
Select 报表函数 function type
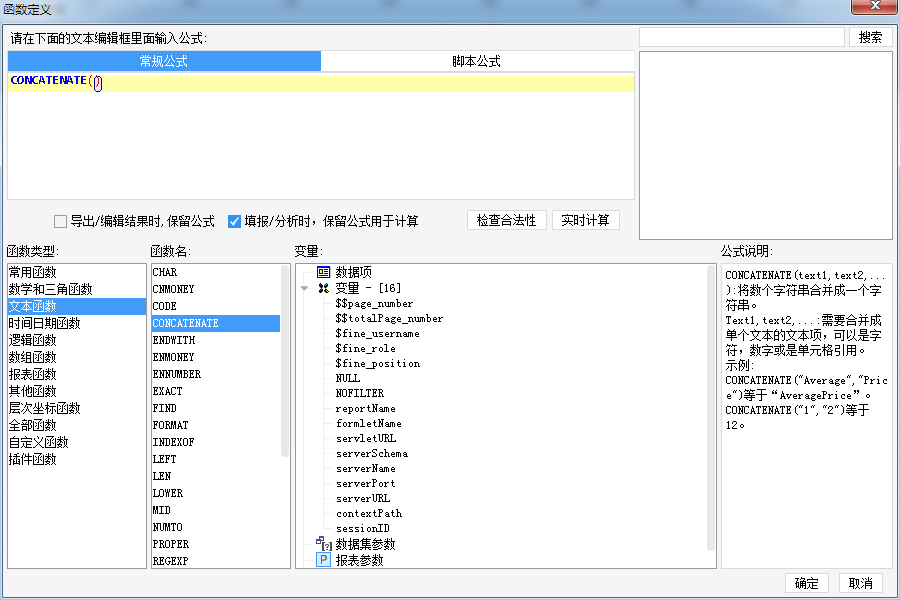point(77,374)
